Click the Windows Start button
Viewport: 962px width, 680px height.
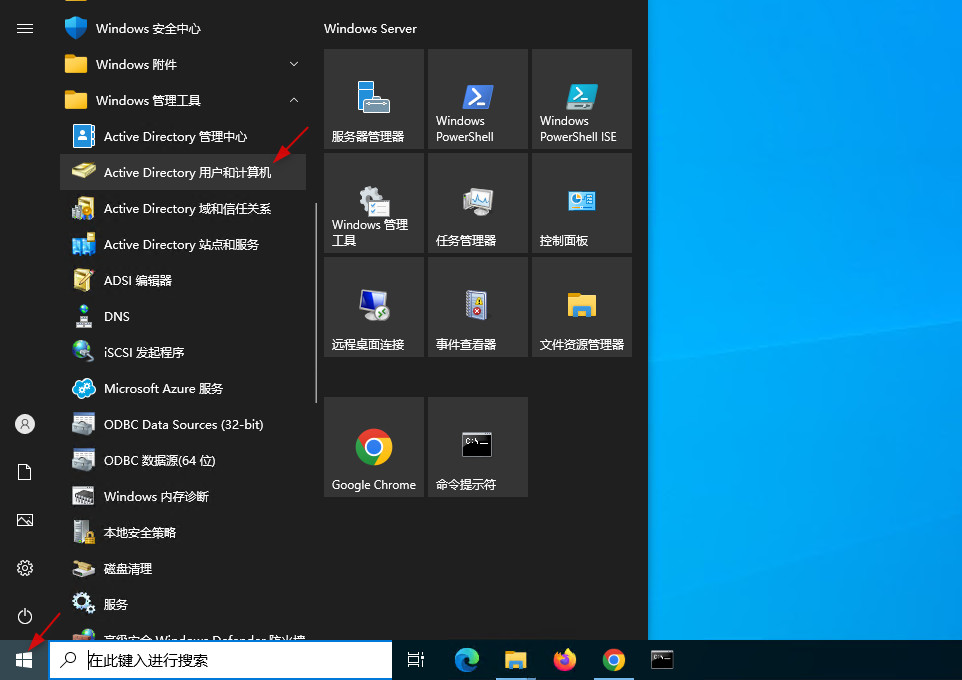[24, 660]
